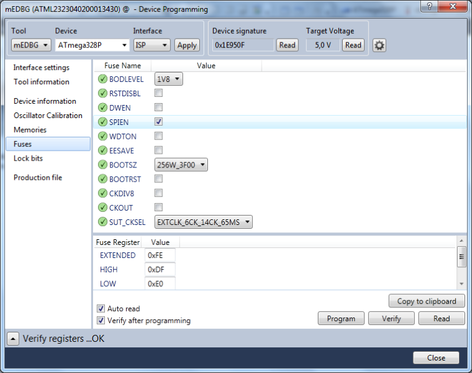Click the green check icon beside WDTON
Viewport: 472px width, 373px height.
[x=102, y=136]
